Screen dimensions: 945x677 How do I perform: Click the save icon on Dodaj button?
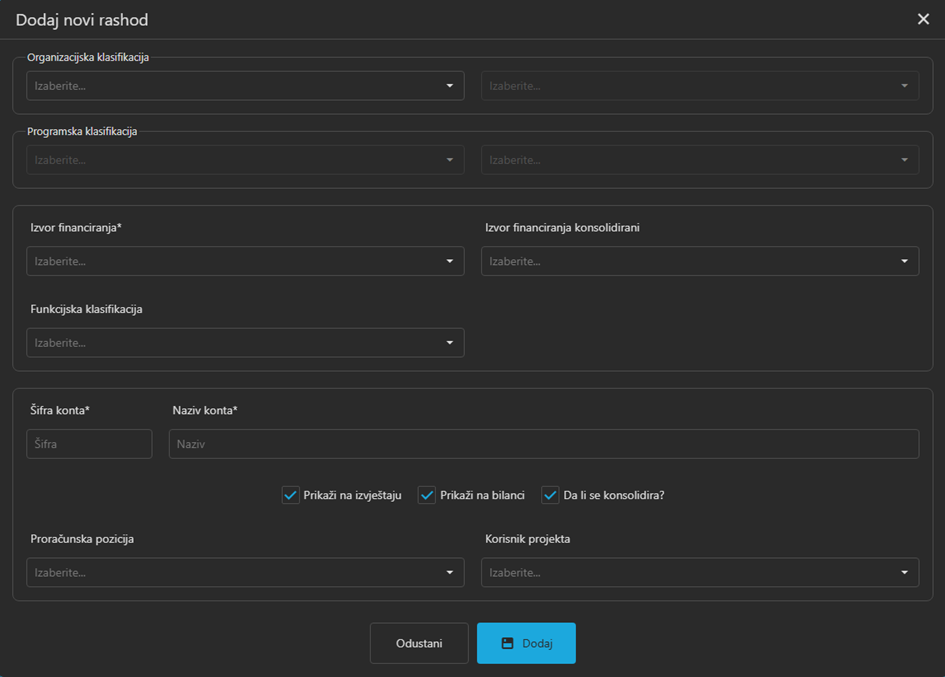(x=507, y=643)
